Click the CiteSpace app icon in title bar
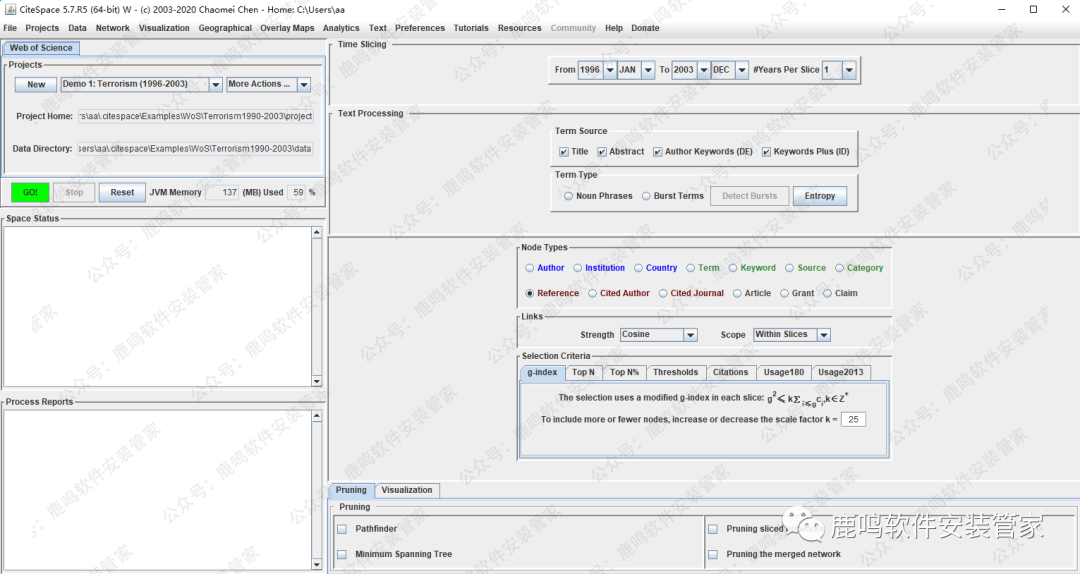This screenshot has width=1080, height=574. point(10,9)
